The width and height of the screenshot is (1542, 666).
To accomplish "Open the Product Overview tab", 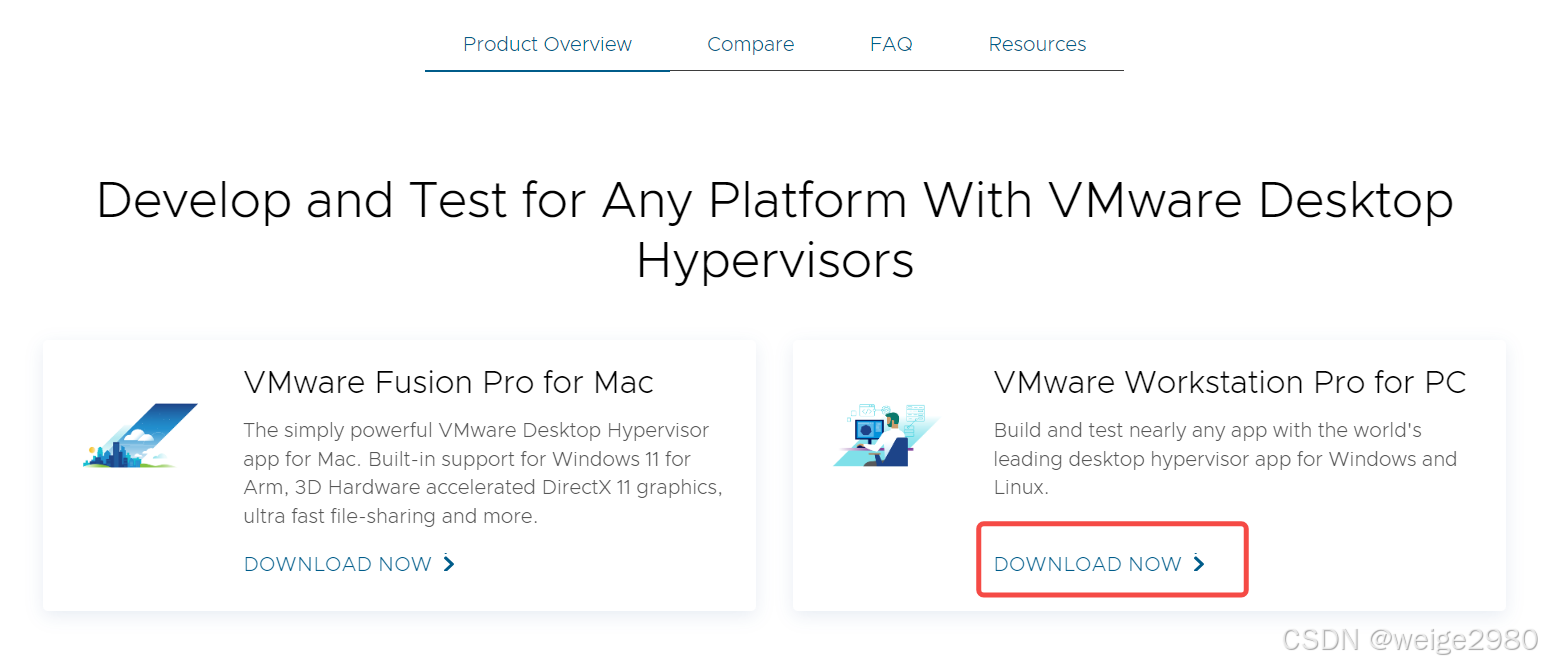I will [547, 44].
